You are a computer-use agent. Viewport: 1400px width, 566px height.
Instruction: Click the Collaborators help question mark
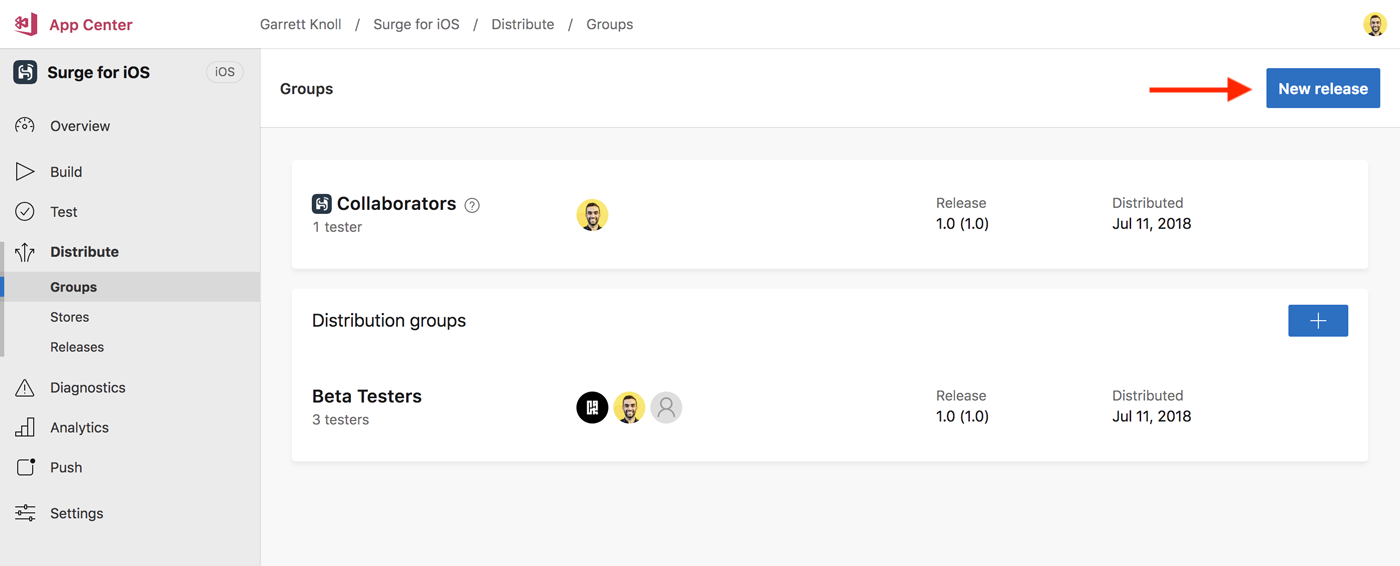click(x=472, y=205)
